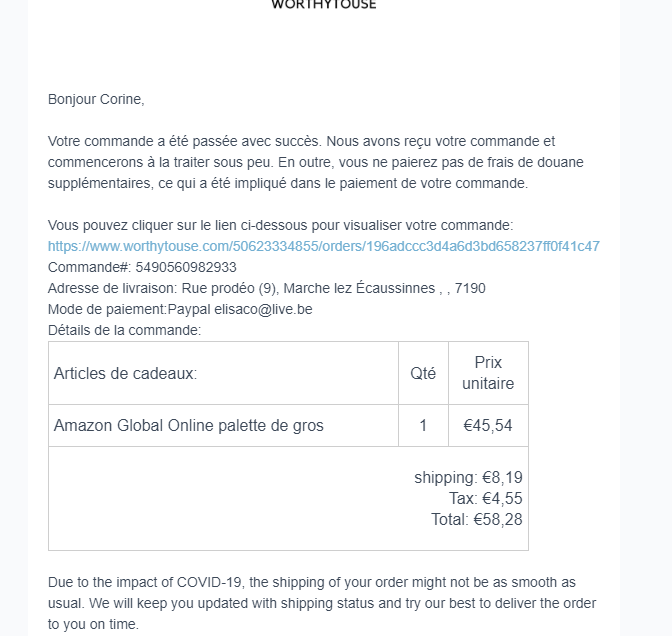Click the quantity cell showing 1
This screenshot has width=672, height=636.
423,425
